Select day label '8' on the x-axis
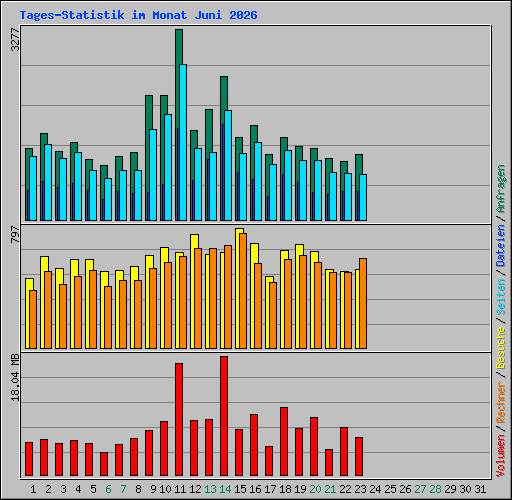This screenshot has width=512, height=500. click(x=138, y=489)
